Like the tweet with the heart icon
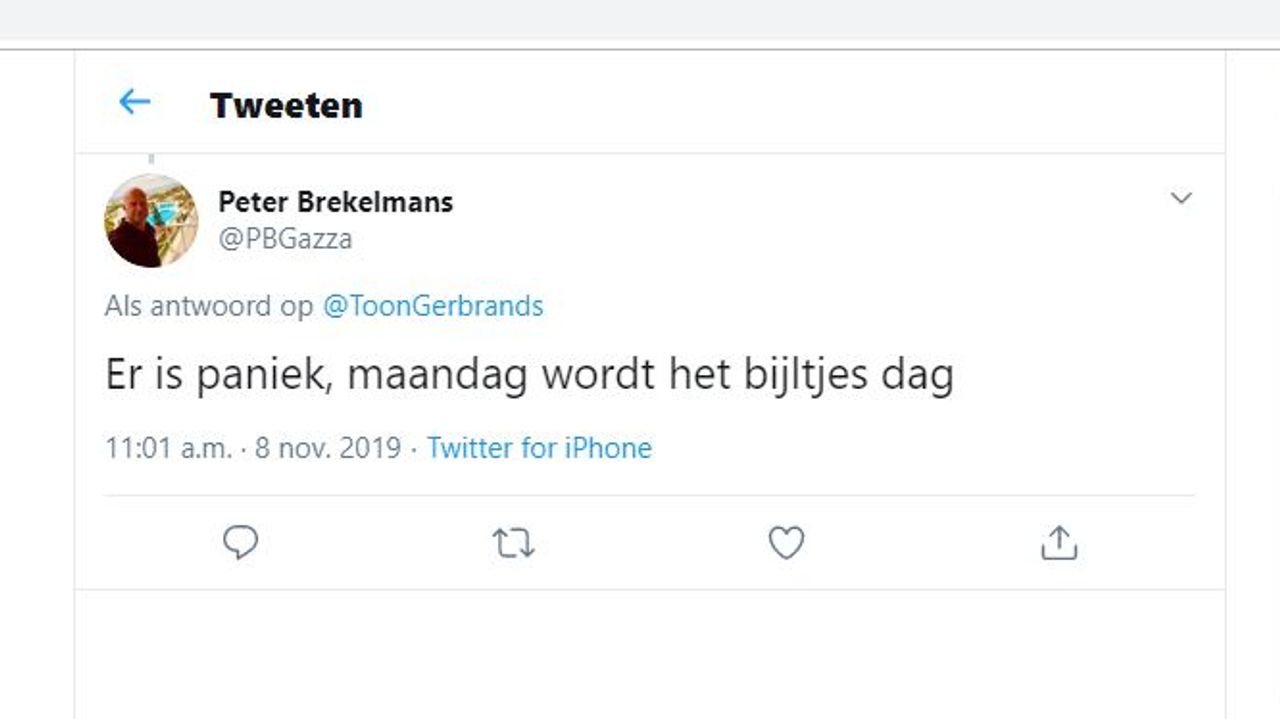Viewport: 1280px width, 719px height. 786,543
